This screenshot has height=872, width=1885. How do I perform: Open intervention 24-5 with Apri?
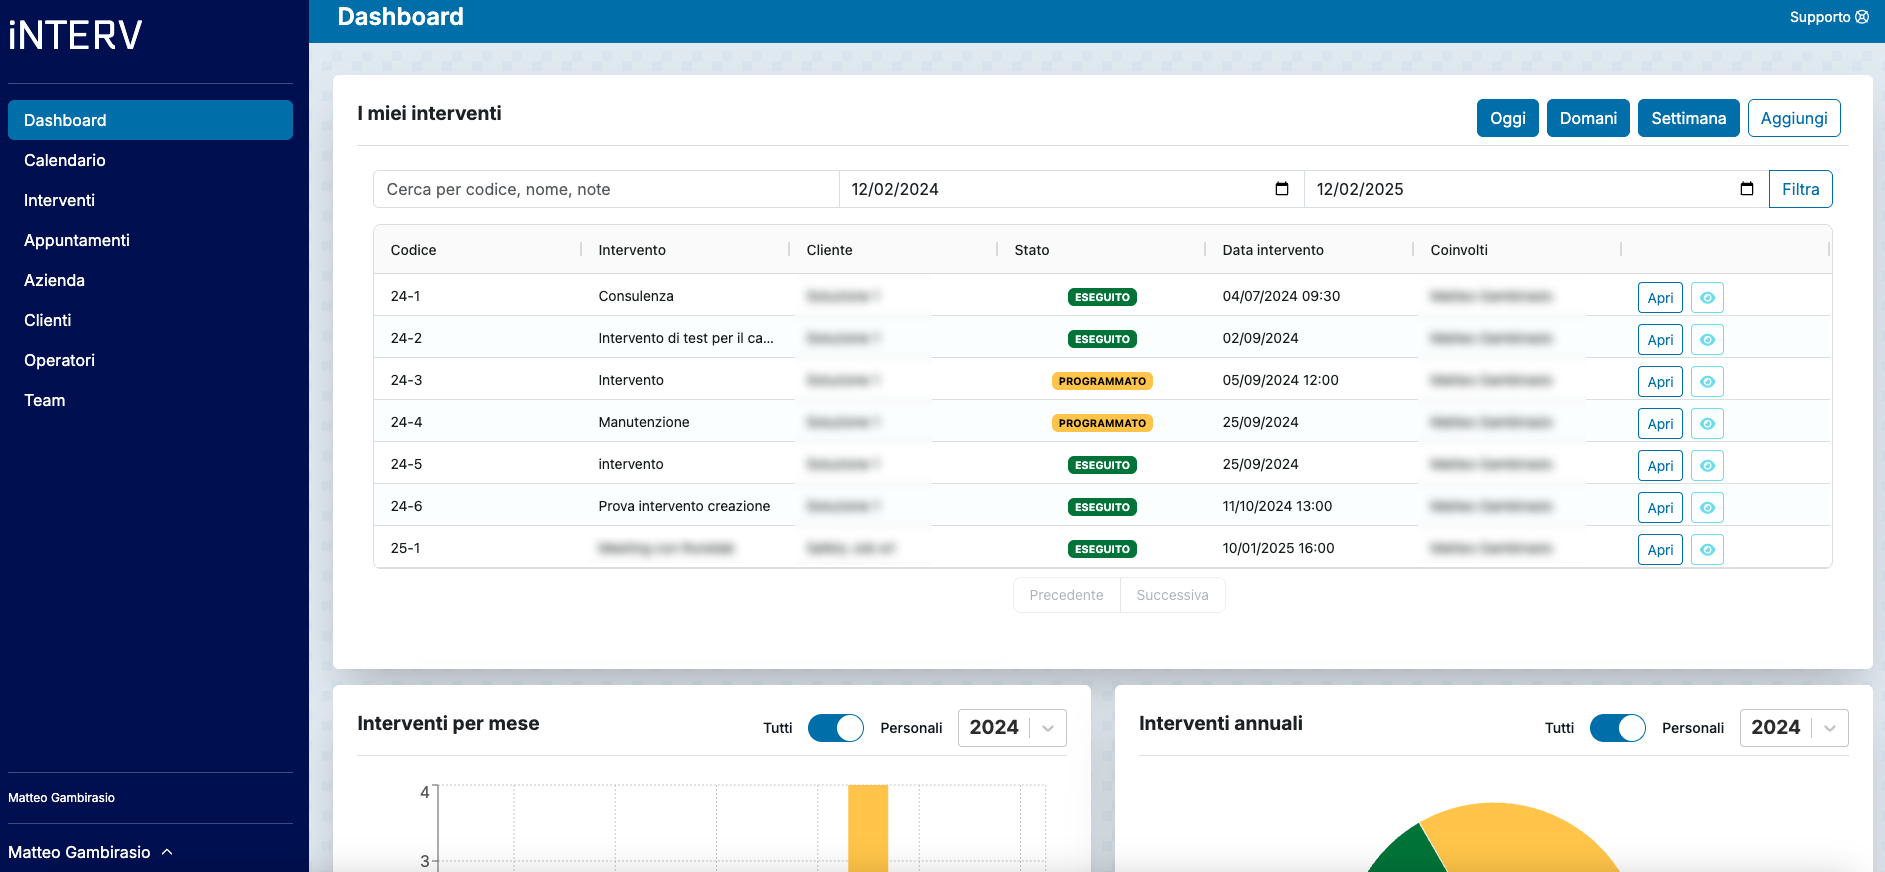click(1660, 466)
